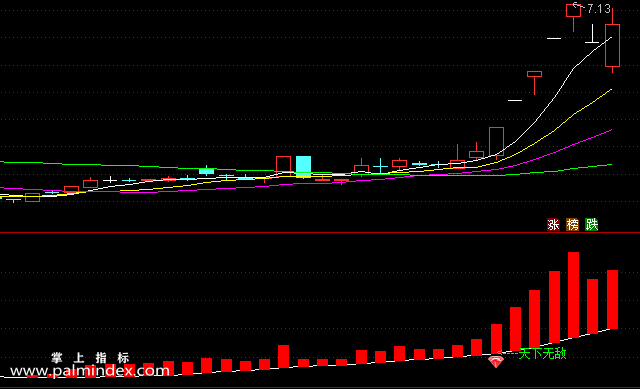
Task: Click the green 跌 icon
Action: 591,225
